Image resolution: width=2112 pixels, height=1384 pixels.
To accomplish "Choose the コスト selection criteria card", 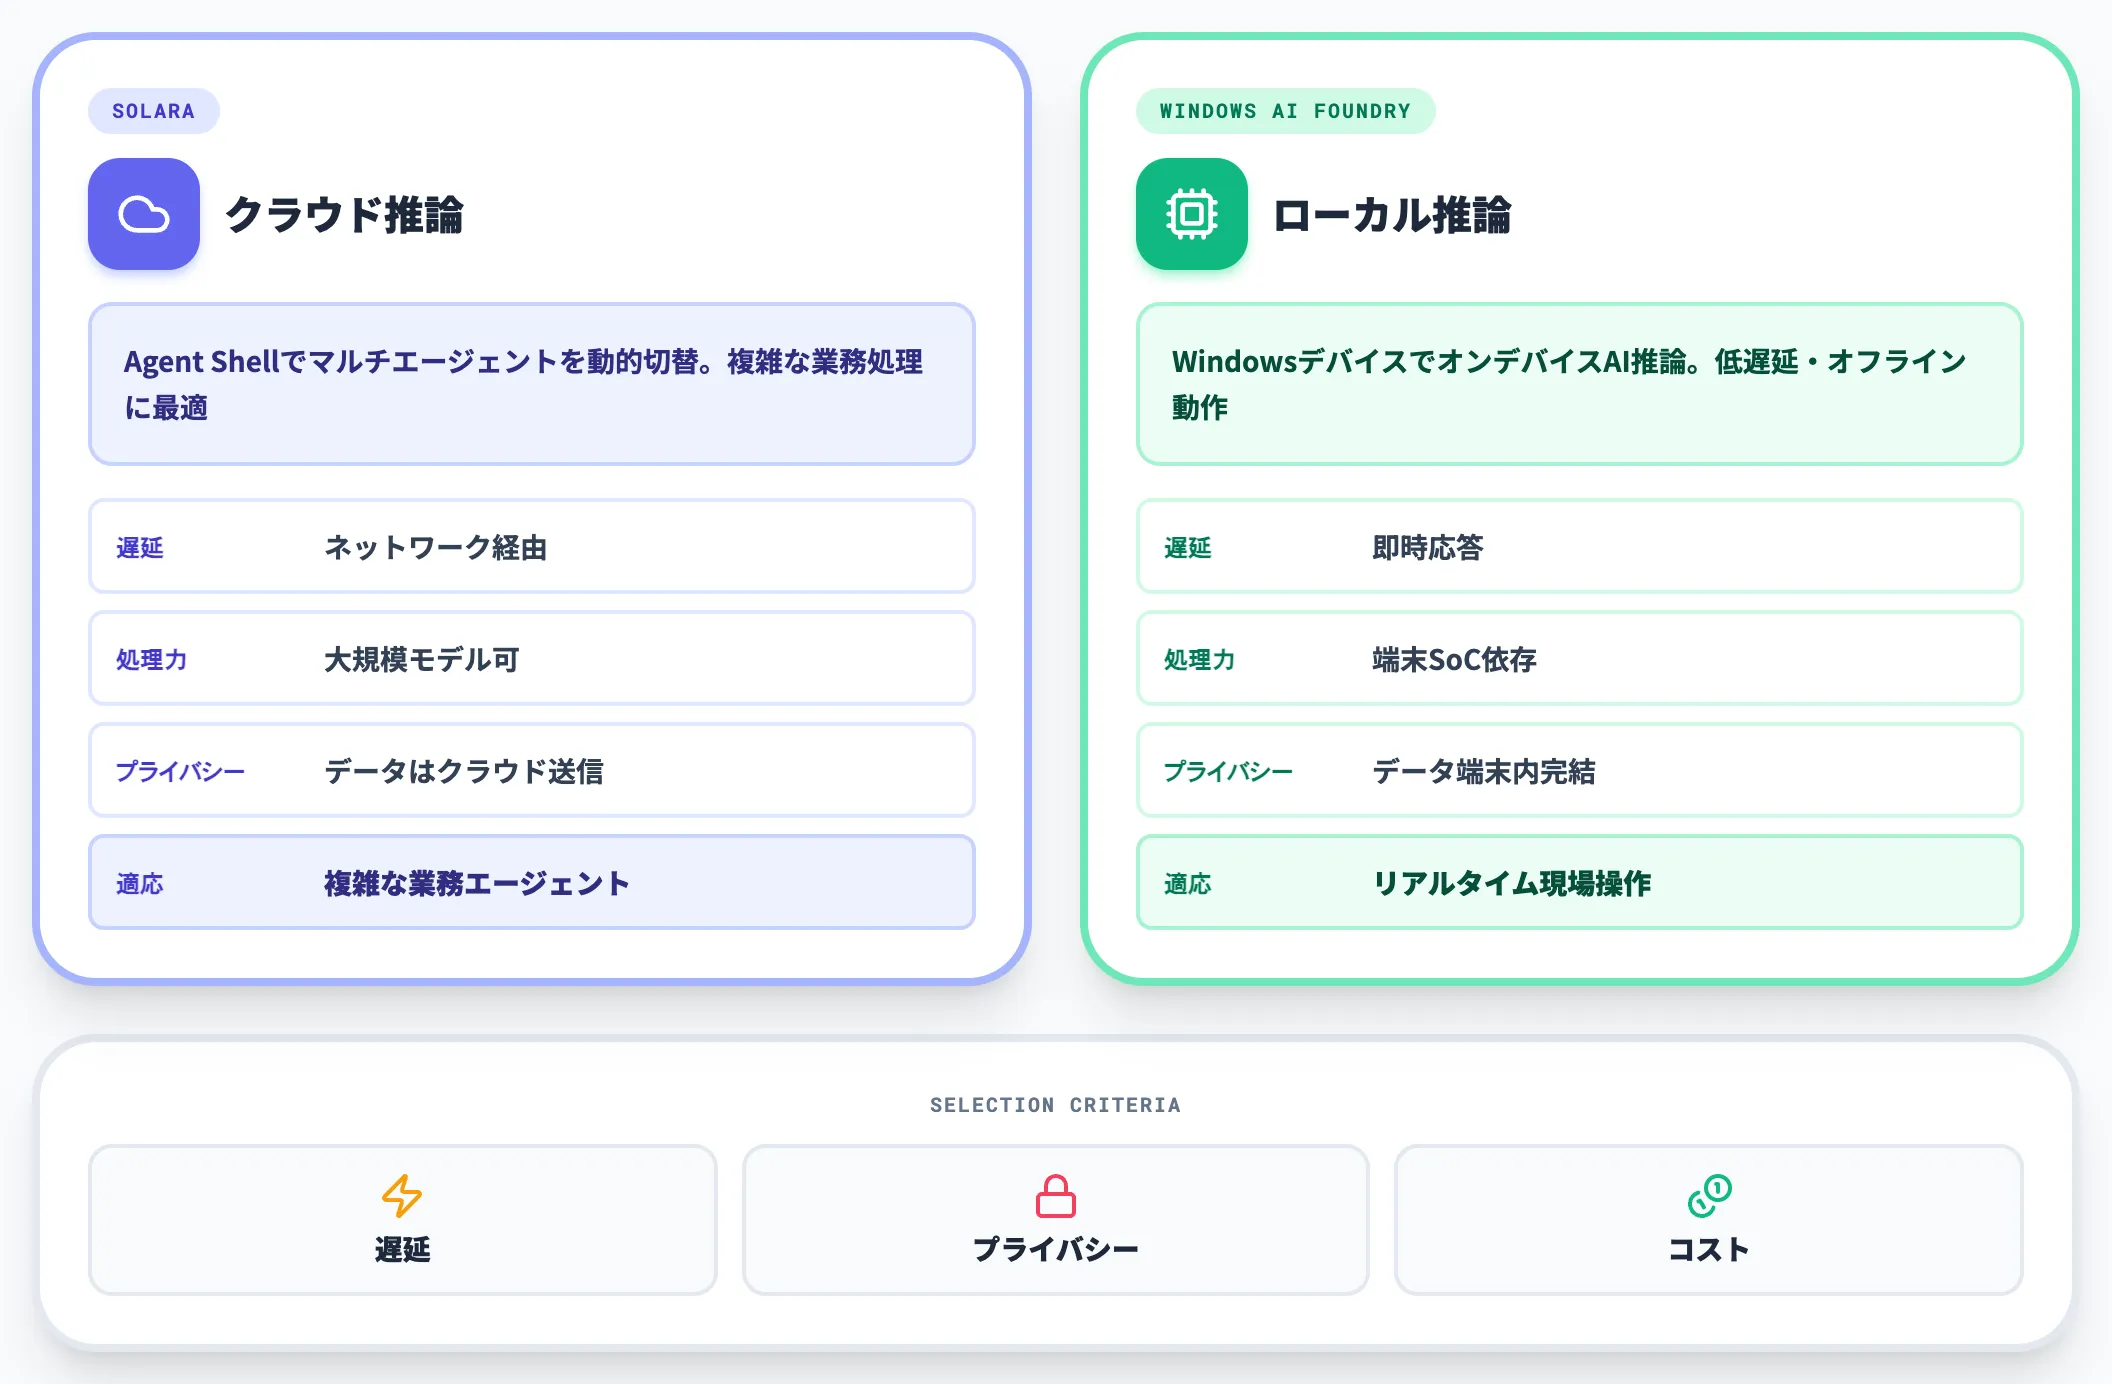I will pyautogui.click(x=1709, y=1220).
